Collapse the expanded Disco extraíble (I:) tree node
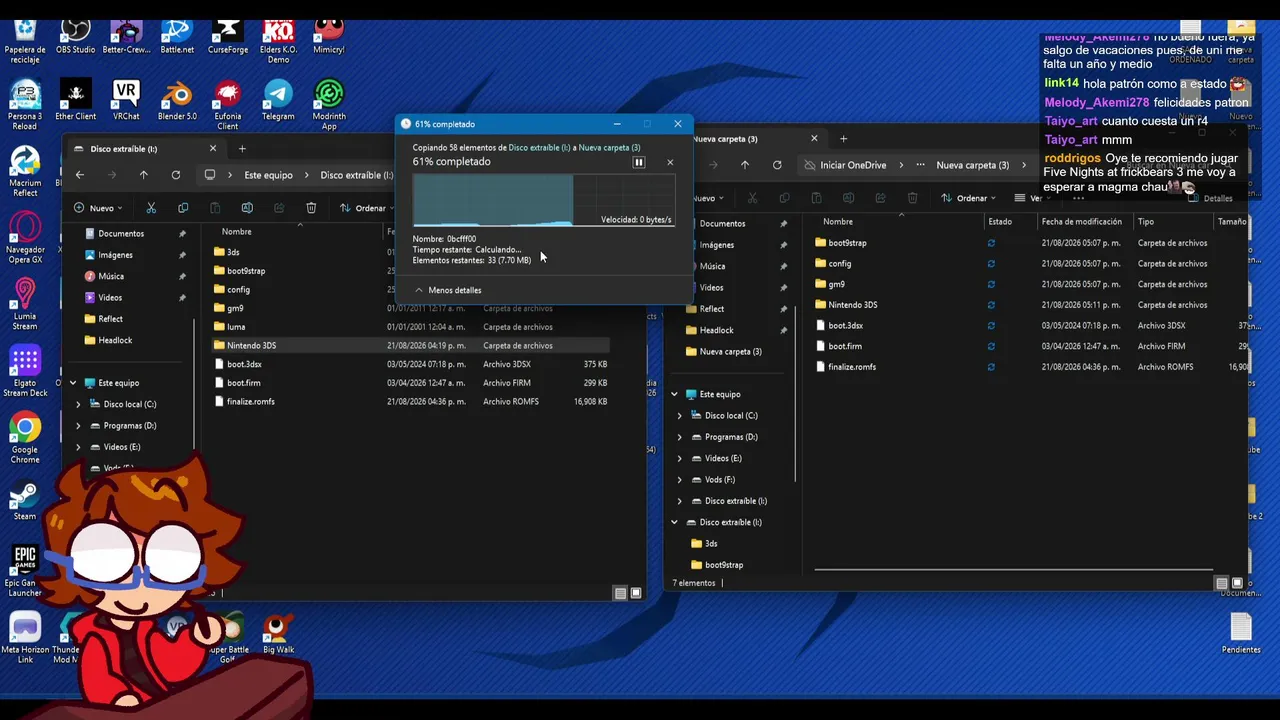 (674, 523)
